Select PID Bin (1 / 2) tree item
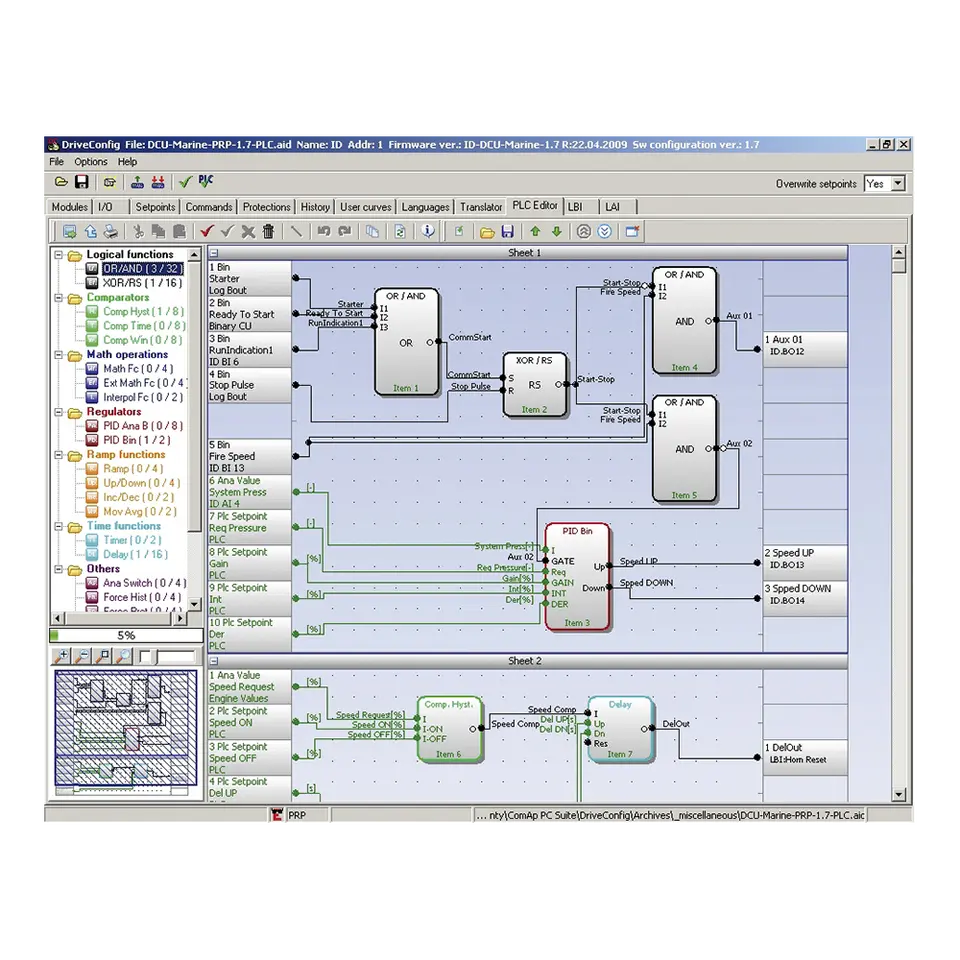This screenshot has width=960, height=960. point(137,440)
